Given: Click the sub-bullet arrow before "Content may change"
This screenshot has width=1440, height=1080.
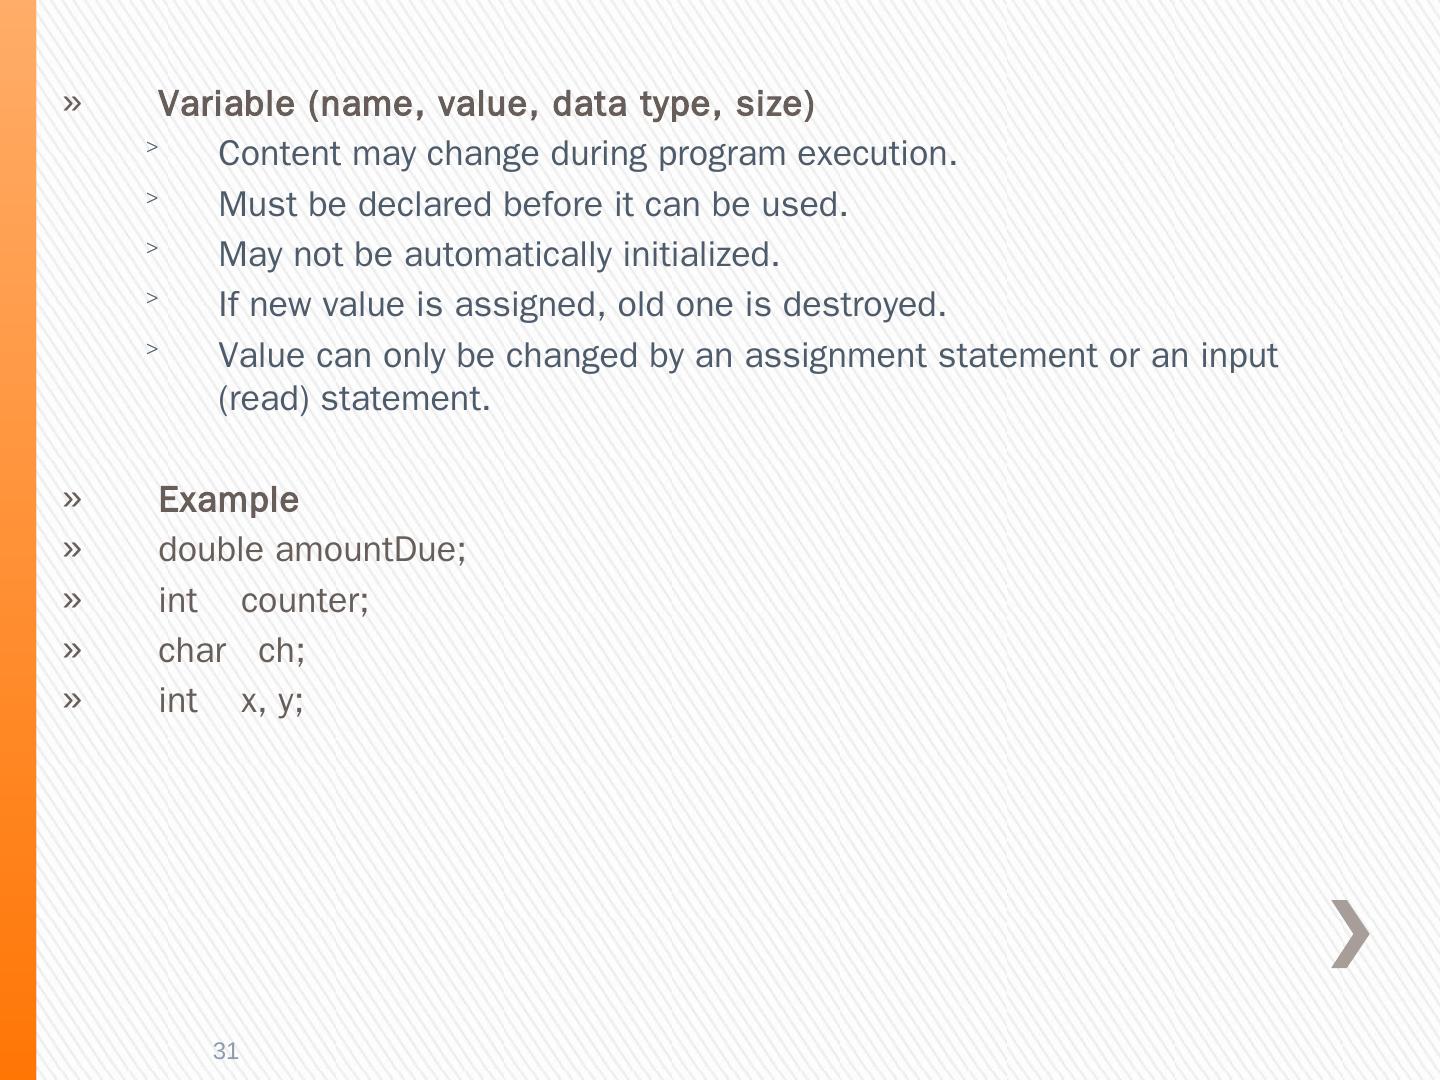Looking at the screenshot, I should click(152, 147).
